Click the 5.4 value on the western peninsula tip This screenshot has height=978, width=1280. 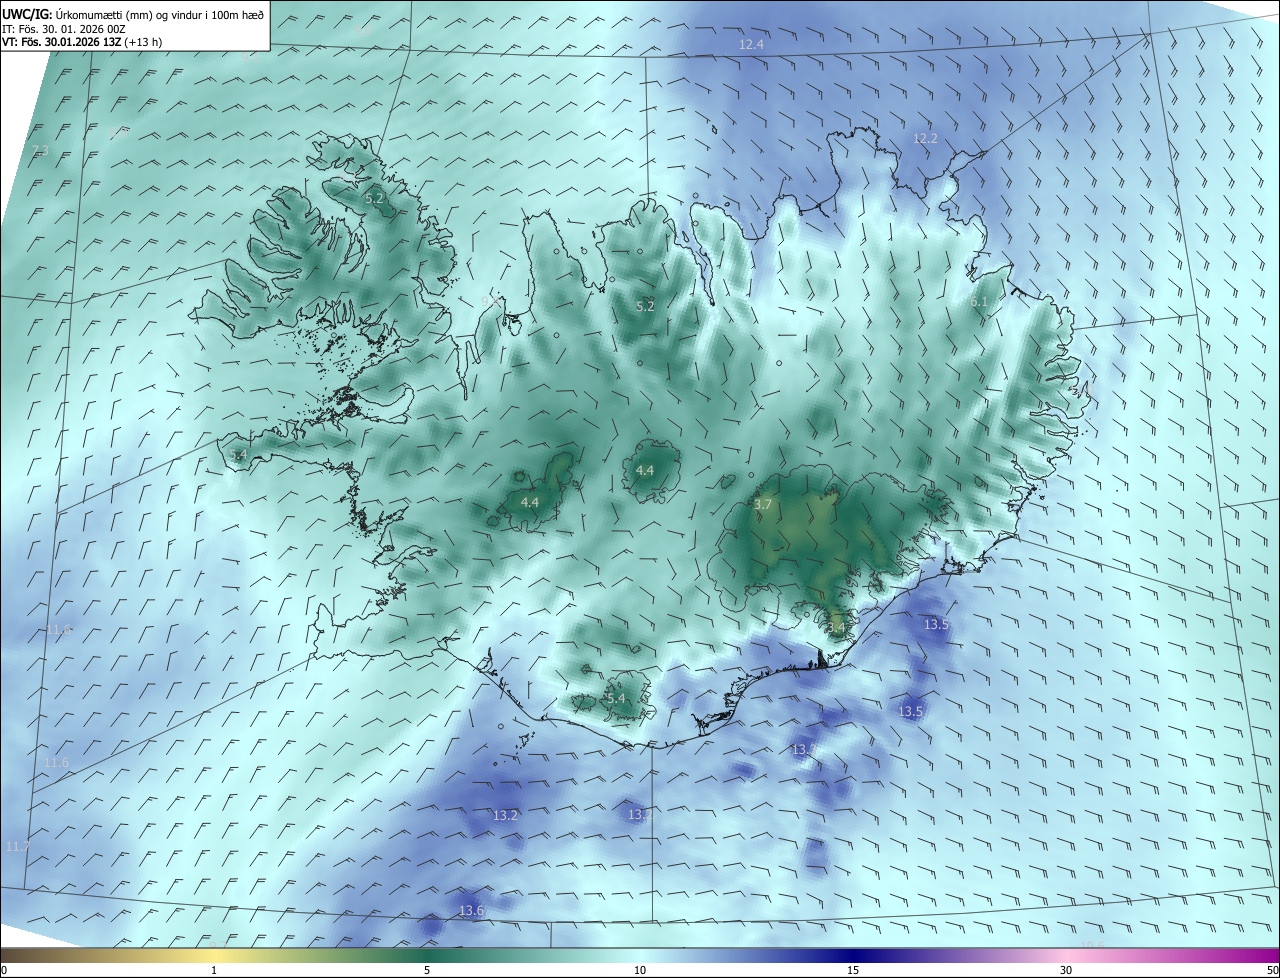(238, 455)
